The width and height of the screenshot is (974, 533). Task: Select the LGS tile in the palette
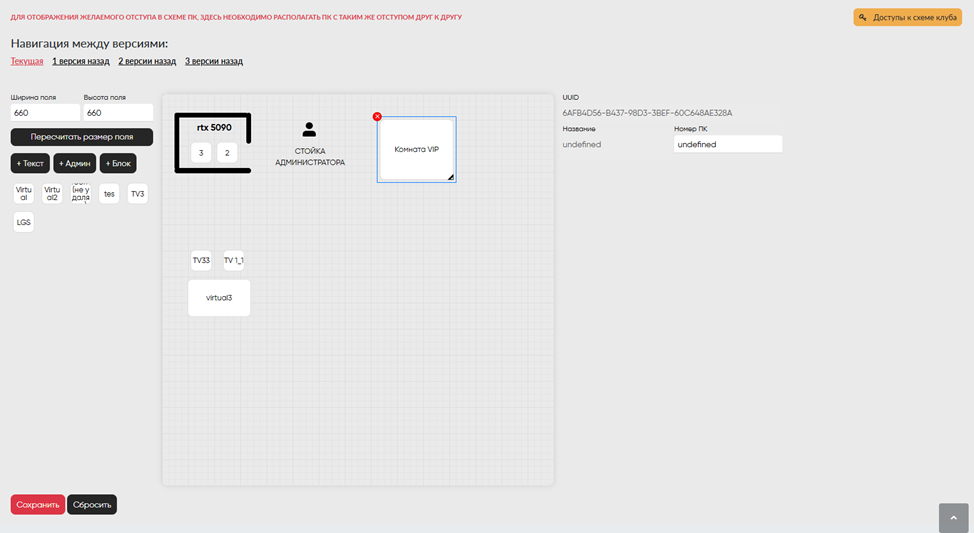[x=24, y=222]
